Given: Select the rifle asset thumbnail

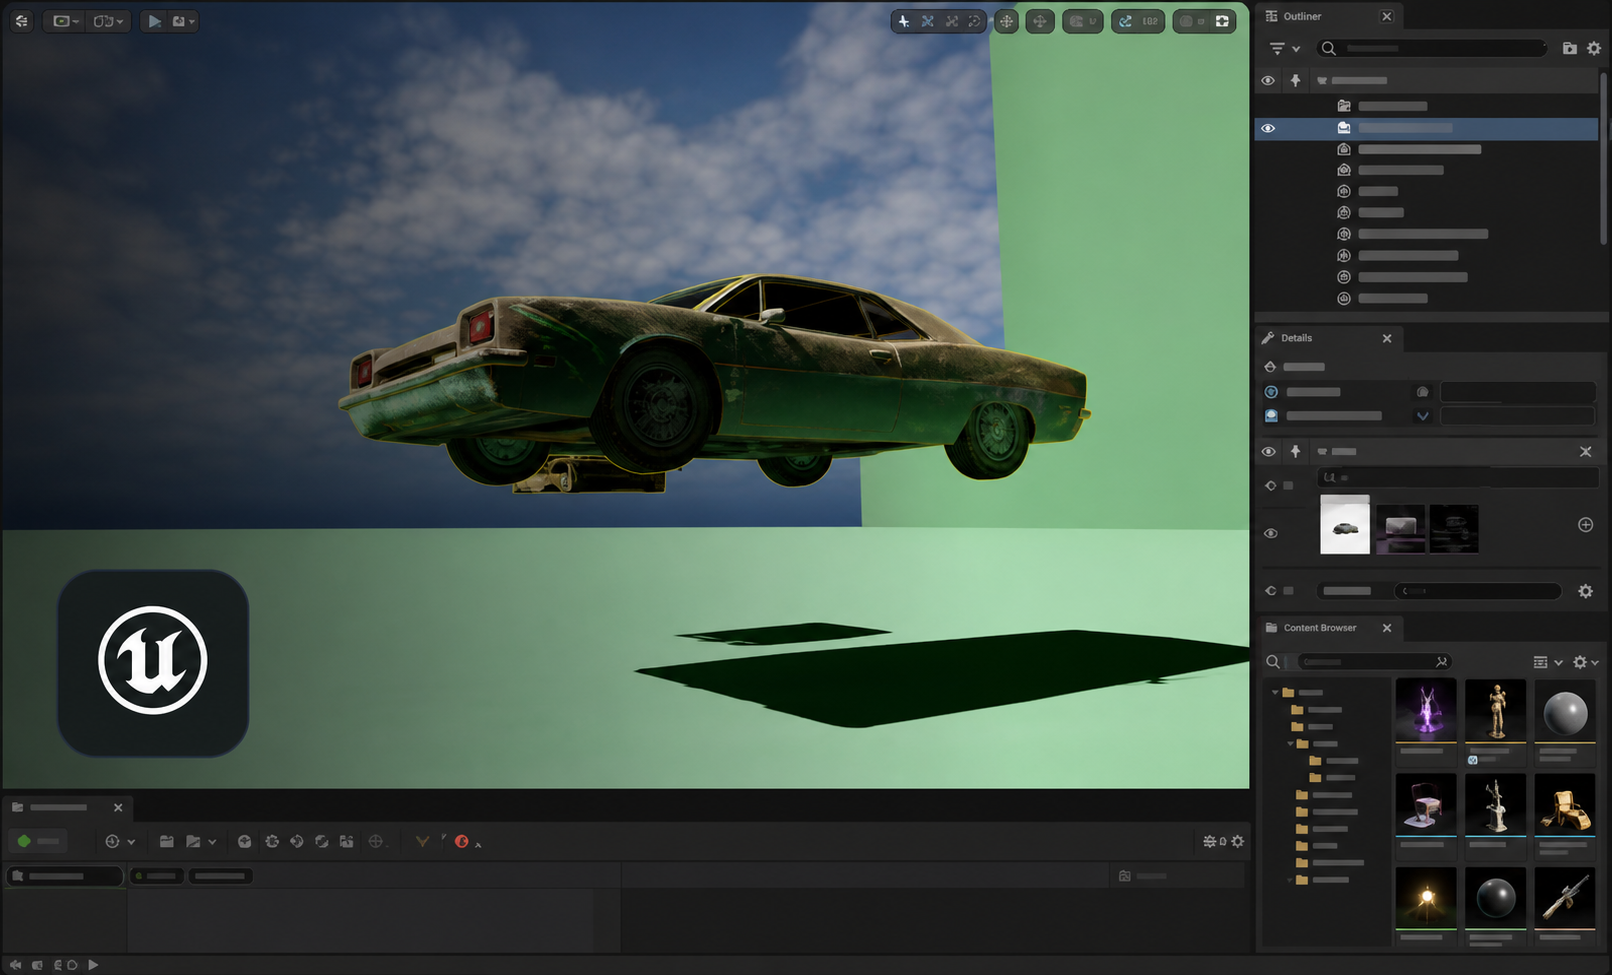Looking at the screenshot, I should [1565, 897].
